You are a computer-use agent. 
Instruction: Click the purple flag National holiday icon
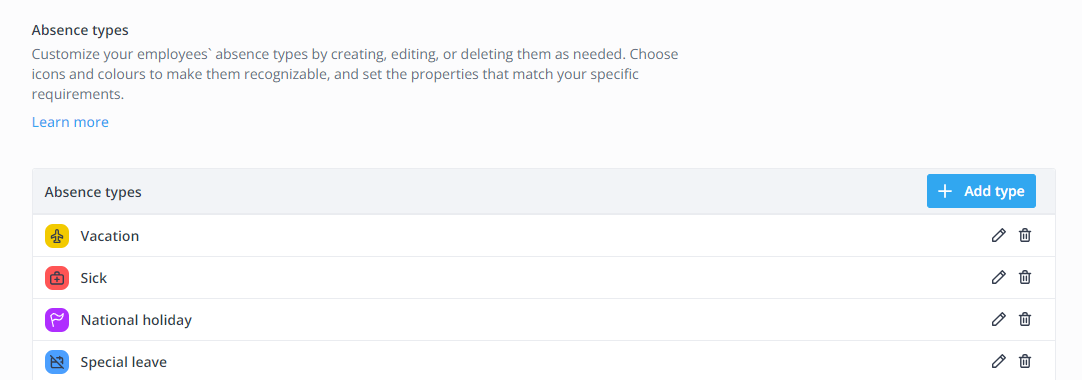point(57,320)
